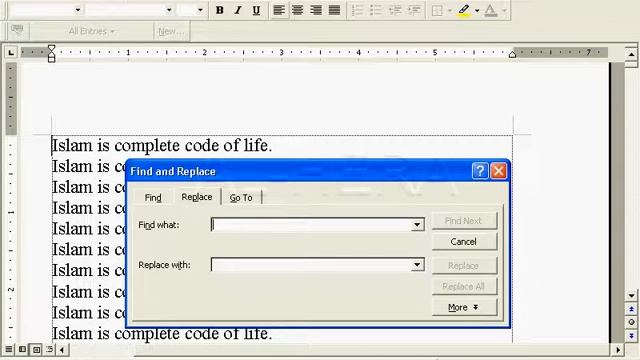The image size is (640, 360).
Task: Switch to the Replace tab
Action: 197,197
